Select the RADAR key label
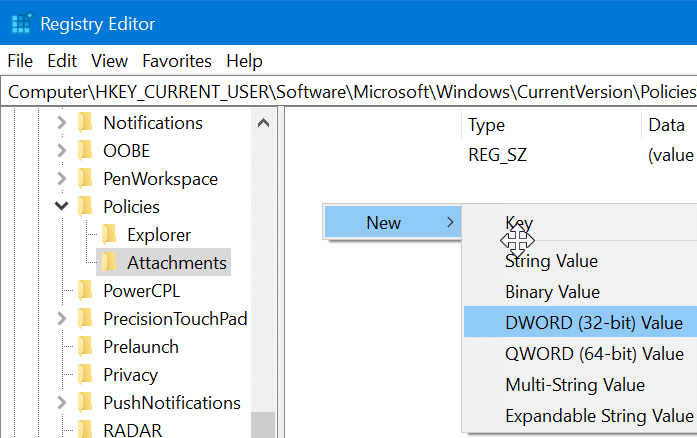 coord(132,430)
